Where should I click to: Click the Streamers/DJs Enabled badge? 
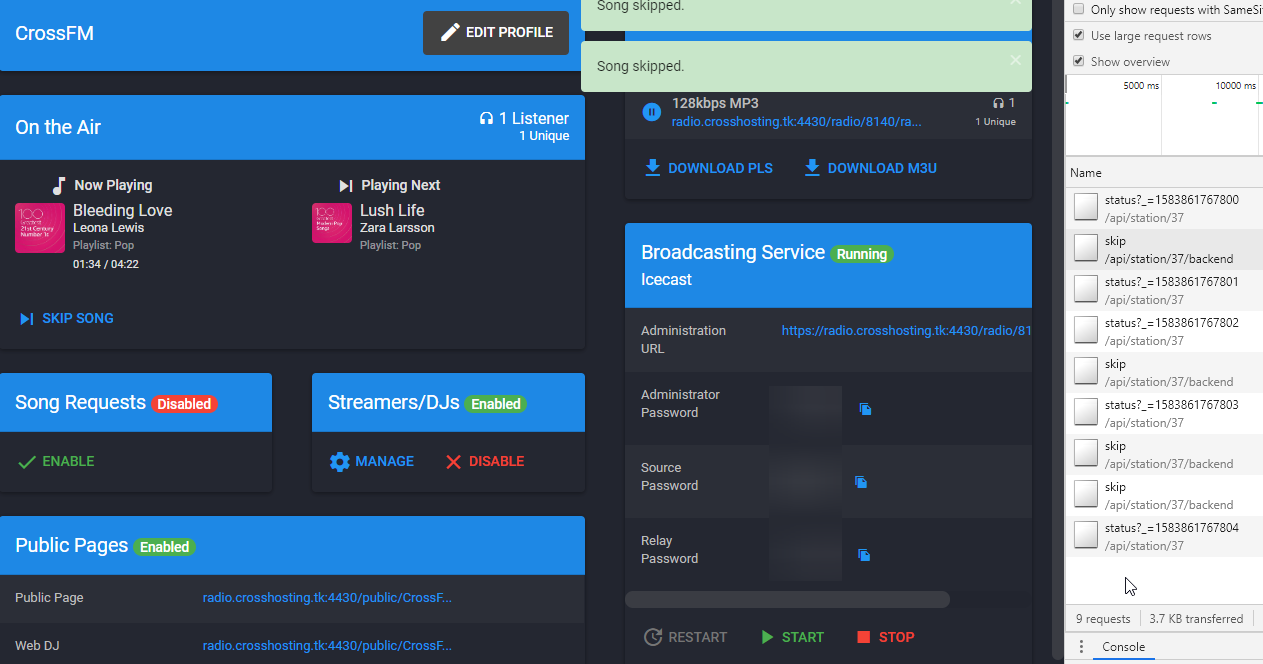[x=496, y=404]
